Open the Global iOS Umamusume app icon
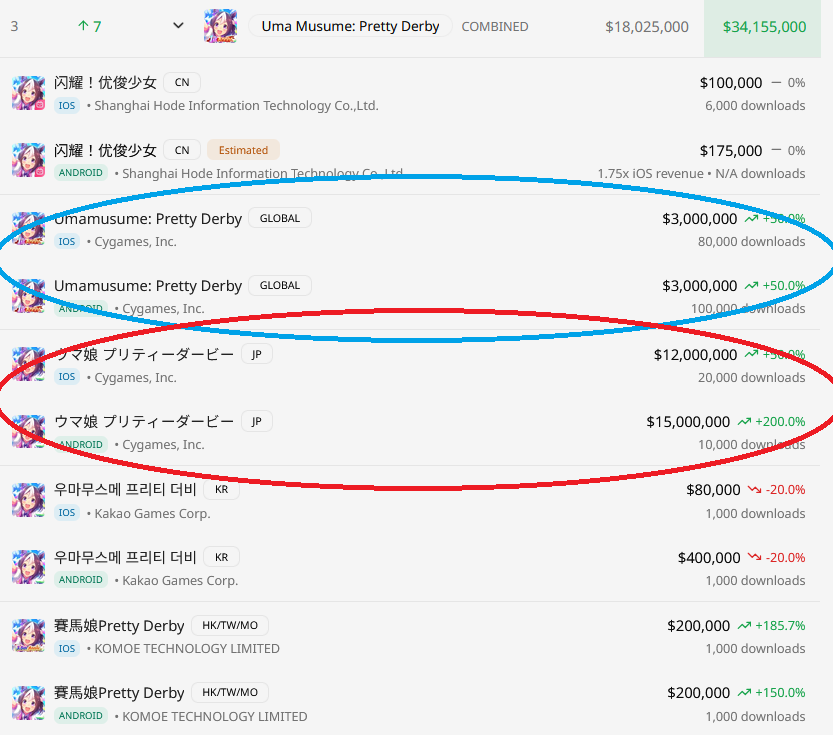The image size is (833, 735). pos(29,229)
